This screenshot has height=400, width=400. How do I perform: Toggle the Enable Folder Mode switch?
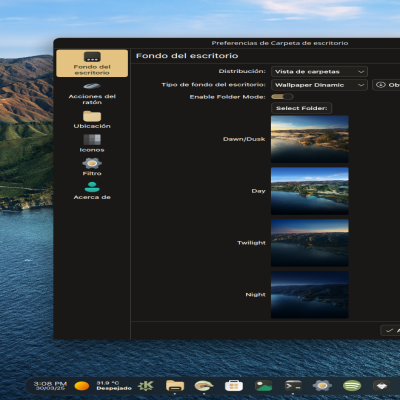(282, 97)
